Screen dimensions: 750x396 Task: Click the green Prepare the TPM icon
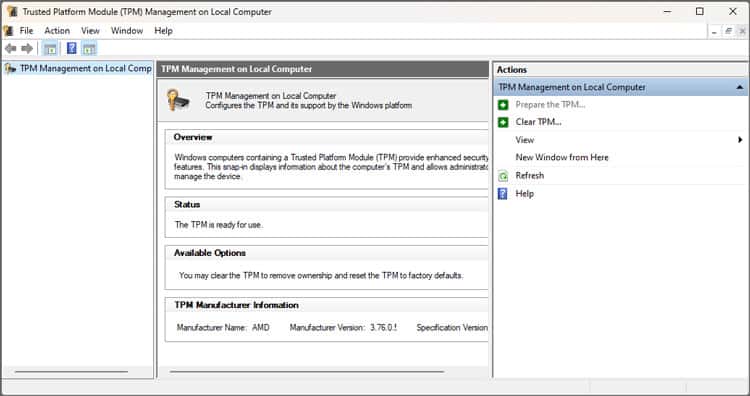[x=503, y=105]
